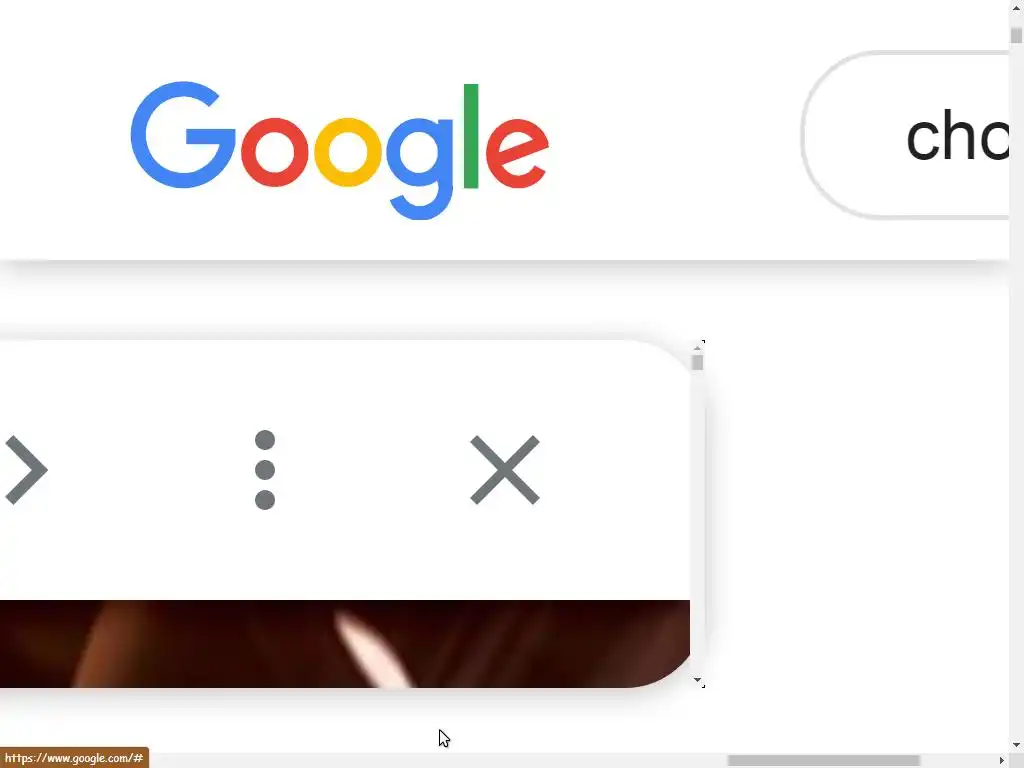Click the preview panel scrollbar up arrow
The height and width of the screenshot is (768, 1024).
(x=697, y=347)
